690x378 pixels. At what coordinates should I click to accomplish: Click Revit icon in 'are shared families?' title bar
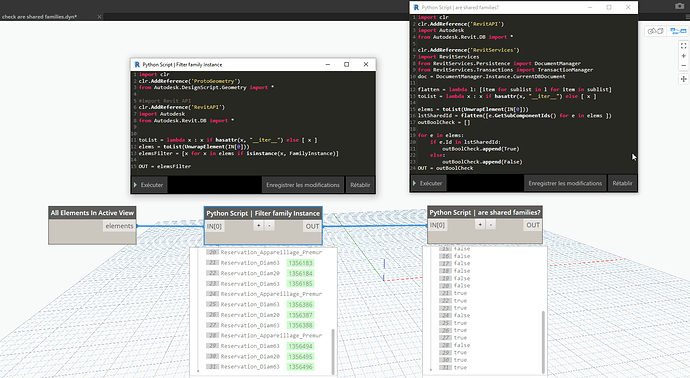(416, 7)
